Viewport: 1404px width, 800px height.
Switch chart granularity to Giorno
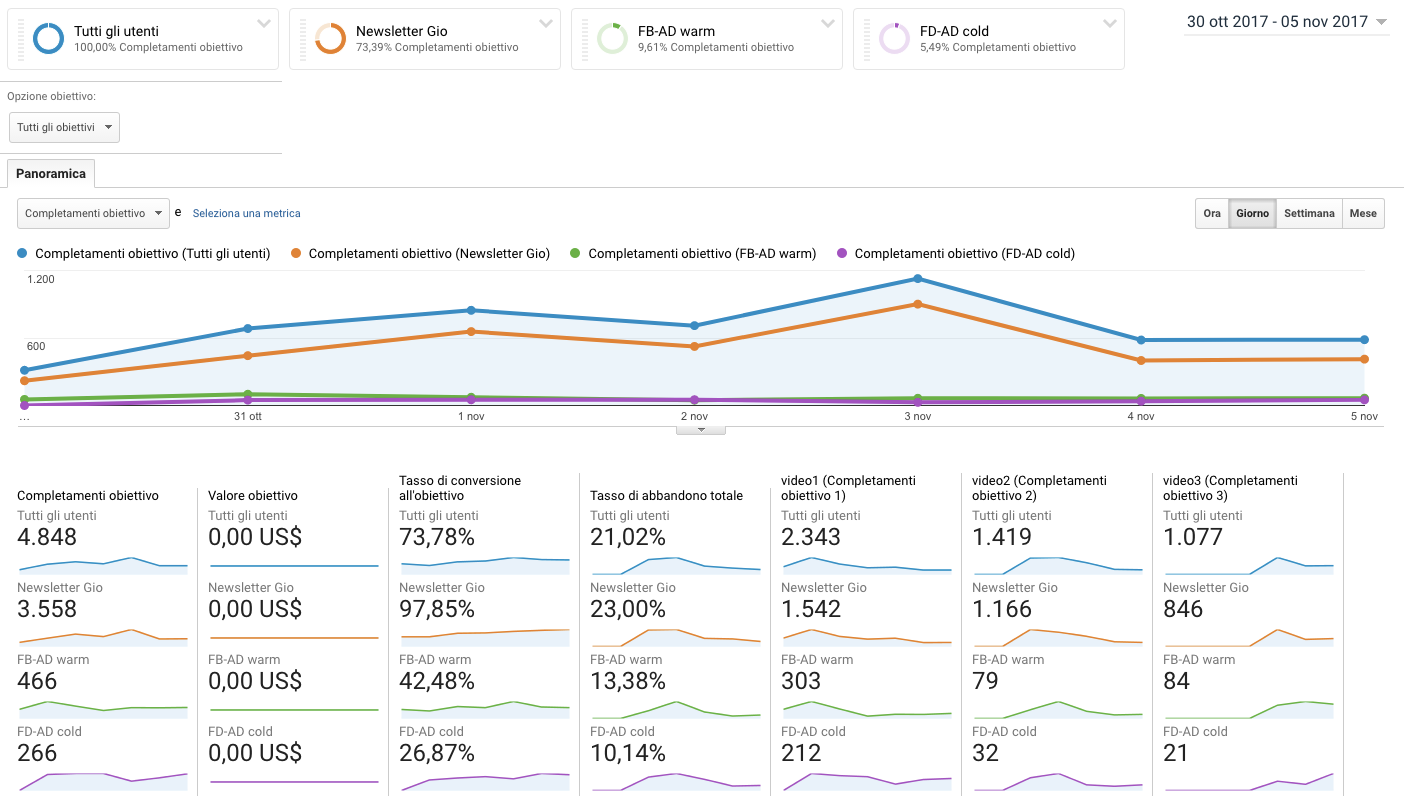(x=1252, y=213)
